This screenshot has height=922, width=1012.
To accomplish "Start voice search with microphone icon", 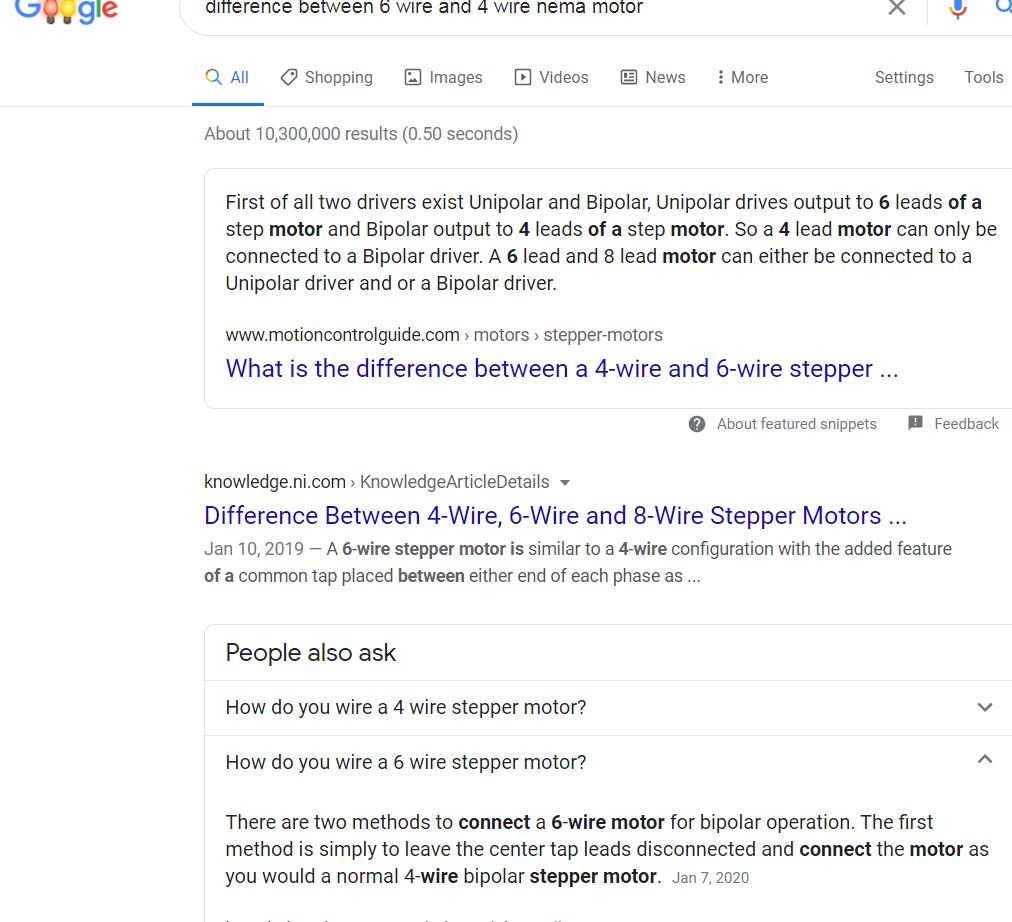I will point(957,9).
